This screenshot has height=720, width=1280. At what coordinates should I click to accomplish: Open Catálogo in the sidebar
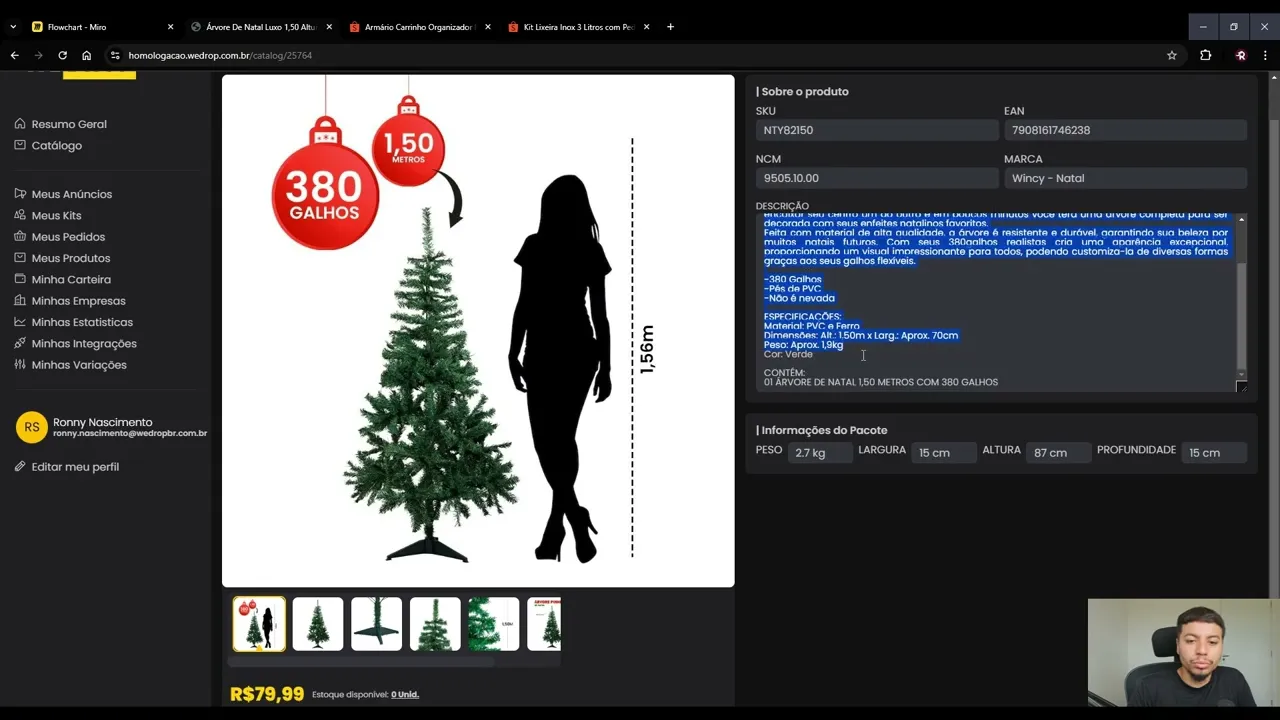click(x=57, y=145)
